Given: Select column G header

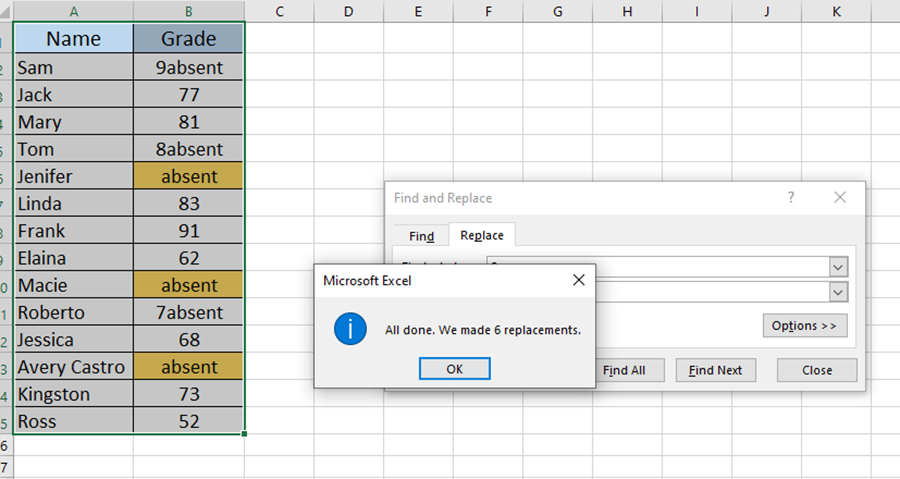Looking at the screenshot, I should [557, 11].
